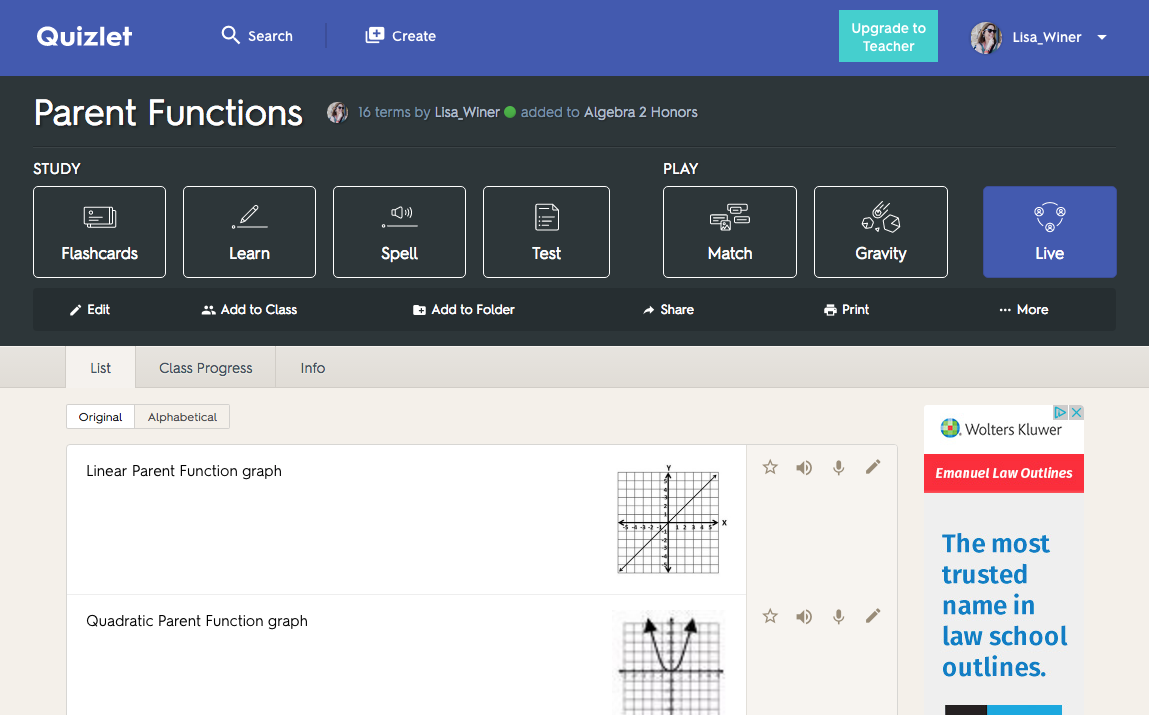
Task: Open the Info tab
Action: [x=313, y=368]
